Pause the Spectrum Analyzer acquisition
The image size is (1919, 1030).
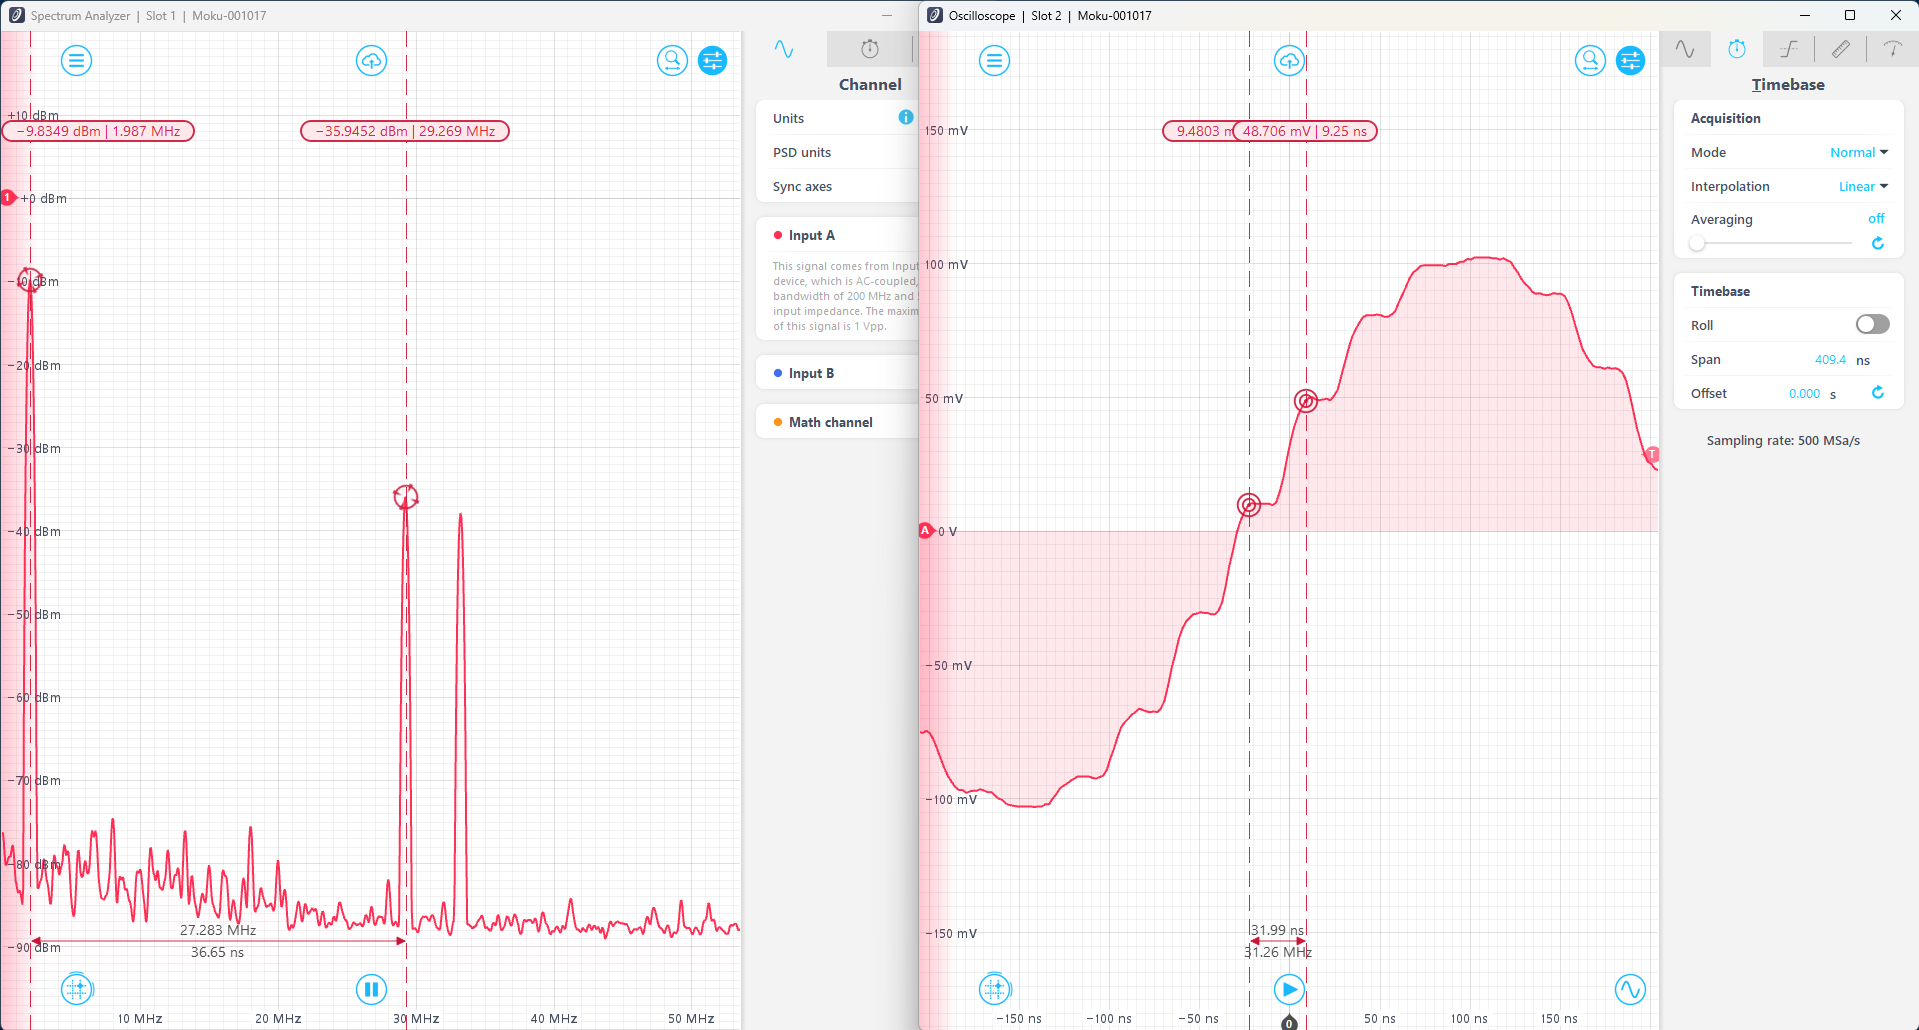pos(371,989)
